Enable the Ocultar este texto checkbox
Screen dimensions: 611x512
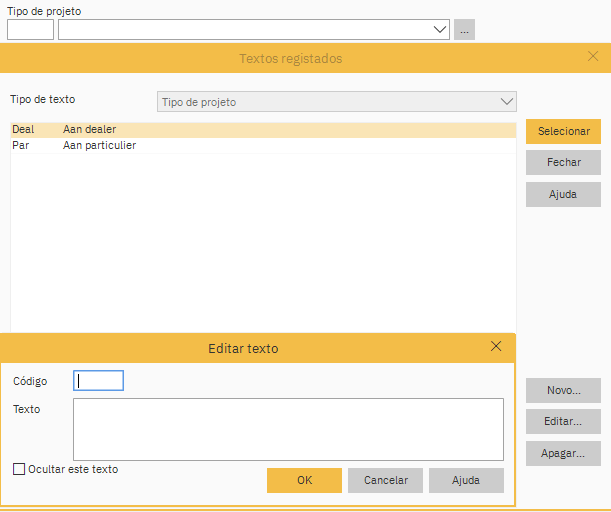coord(19,469)
